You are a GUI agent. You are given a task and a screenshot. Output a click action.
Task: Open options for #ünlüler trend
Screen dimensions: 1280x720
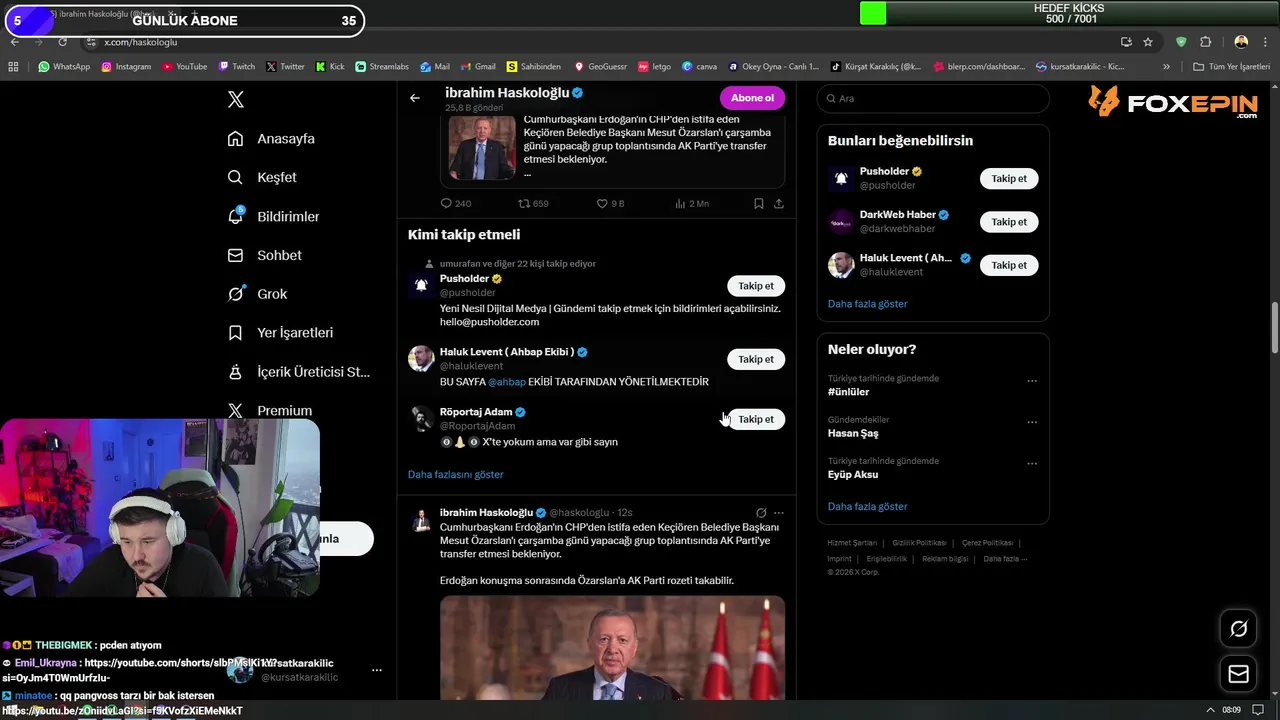1032,381
